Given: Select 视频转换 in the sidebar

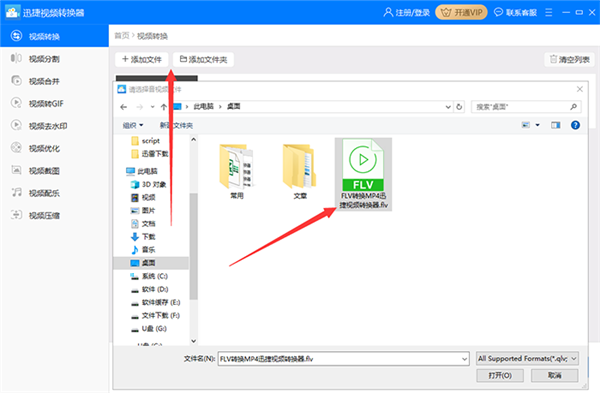Looking at the screenshot, I should coord(54,36).
